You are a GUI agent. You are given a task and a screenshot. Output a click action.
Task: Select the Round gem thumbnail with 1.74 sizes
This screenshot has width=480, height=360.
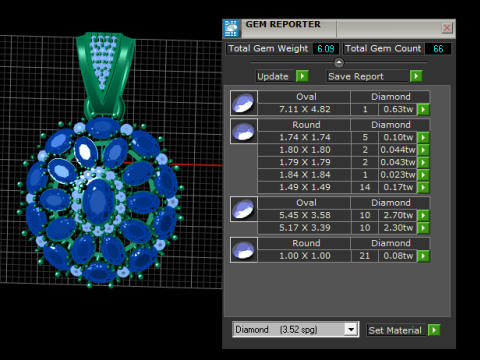[x=244, y=131]
